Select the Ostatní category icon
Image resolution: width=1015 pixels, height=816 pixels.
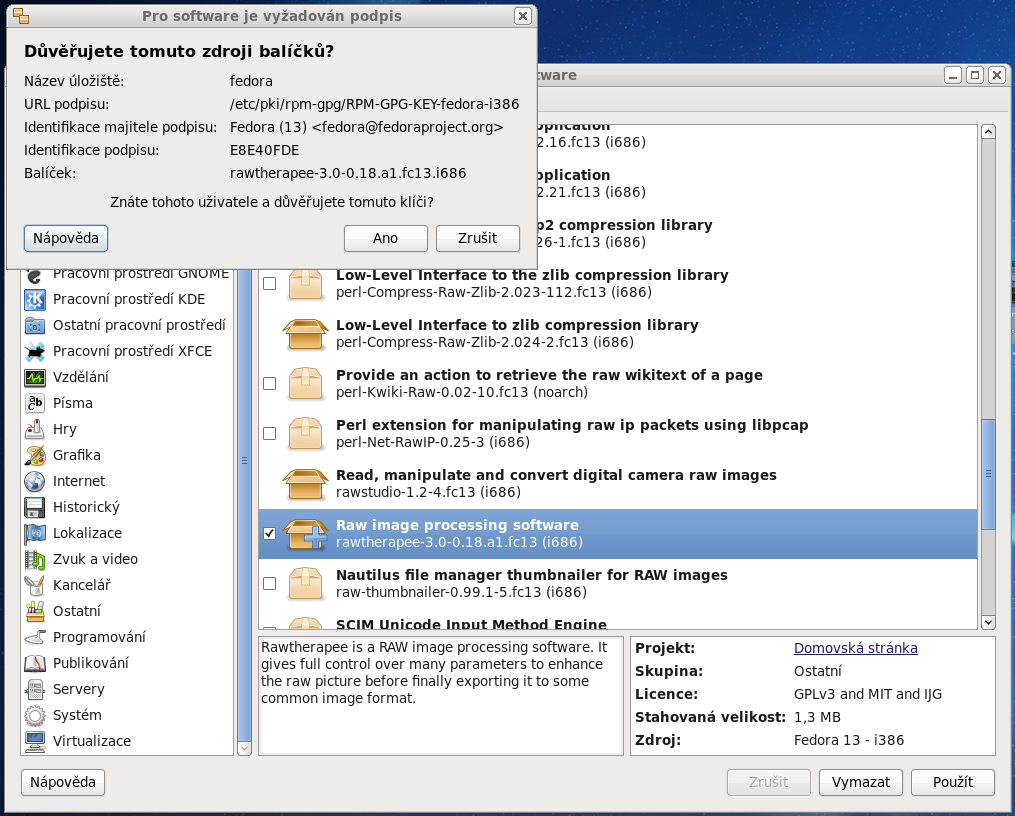point(35,611)
